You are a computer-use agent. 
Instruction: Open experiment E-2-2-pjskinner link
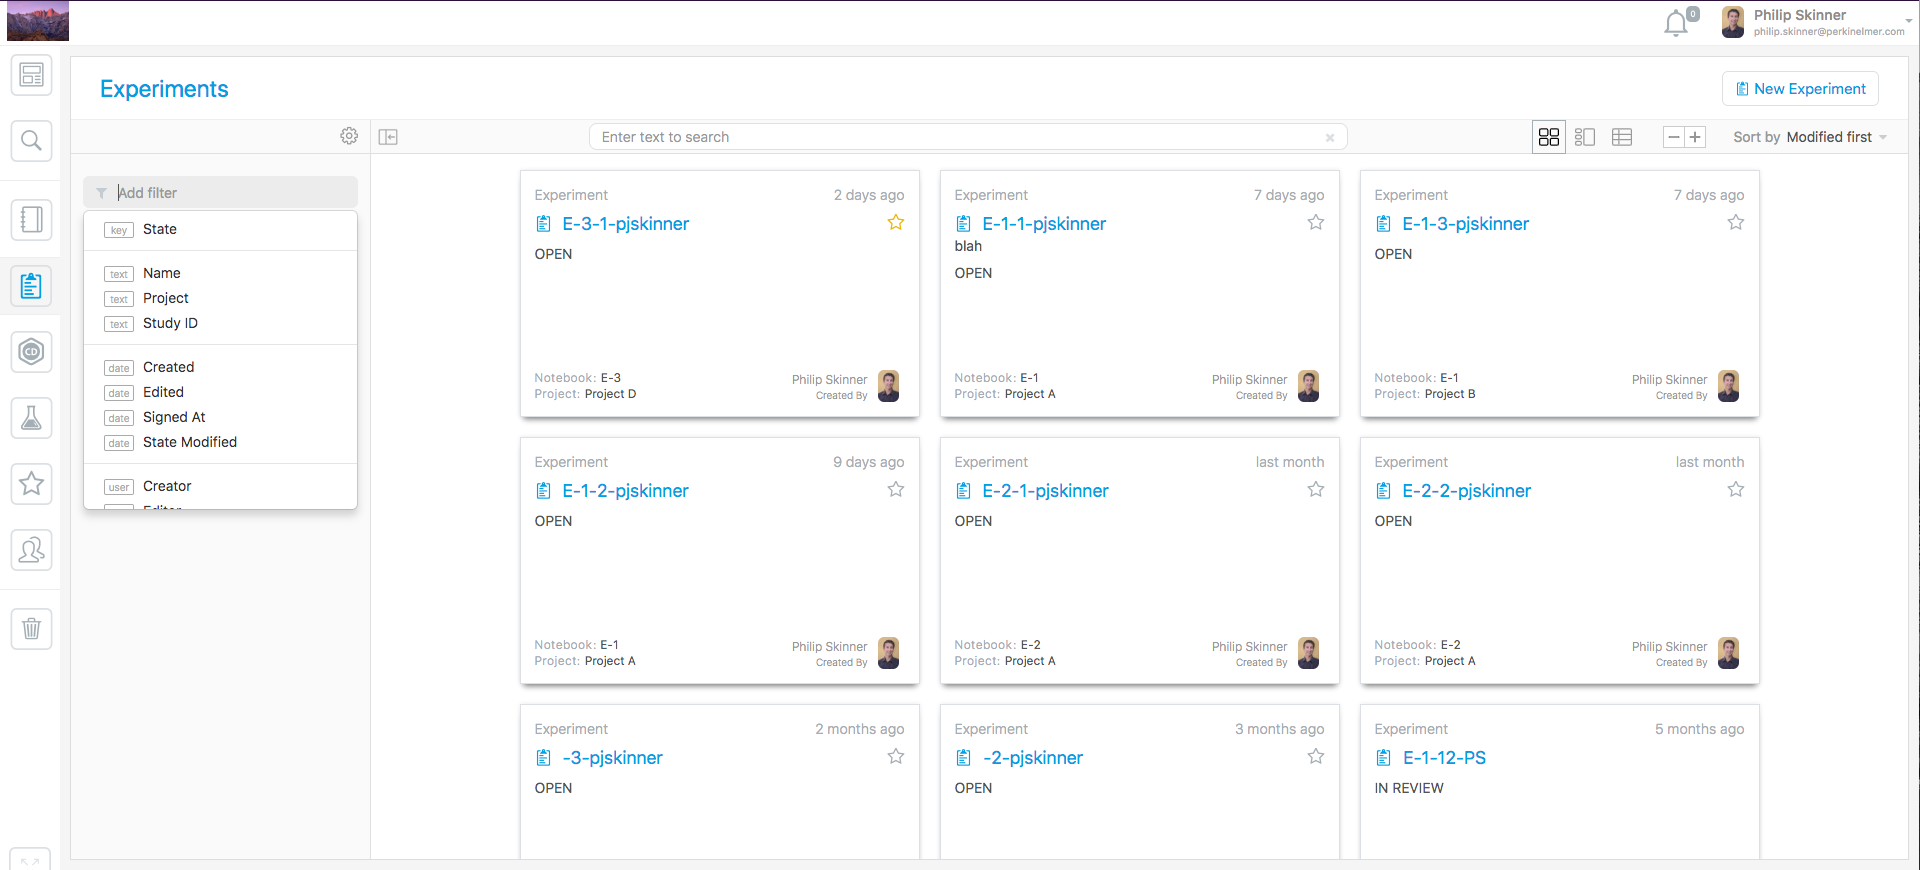(x=1466, y=491)
